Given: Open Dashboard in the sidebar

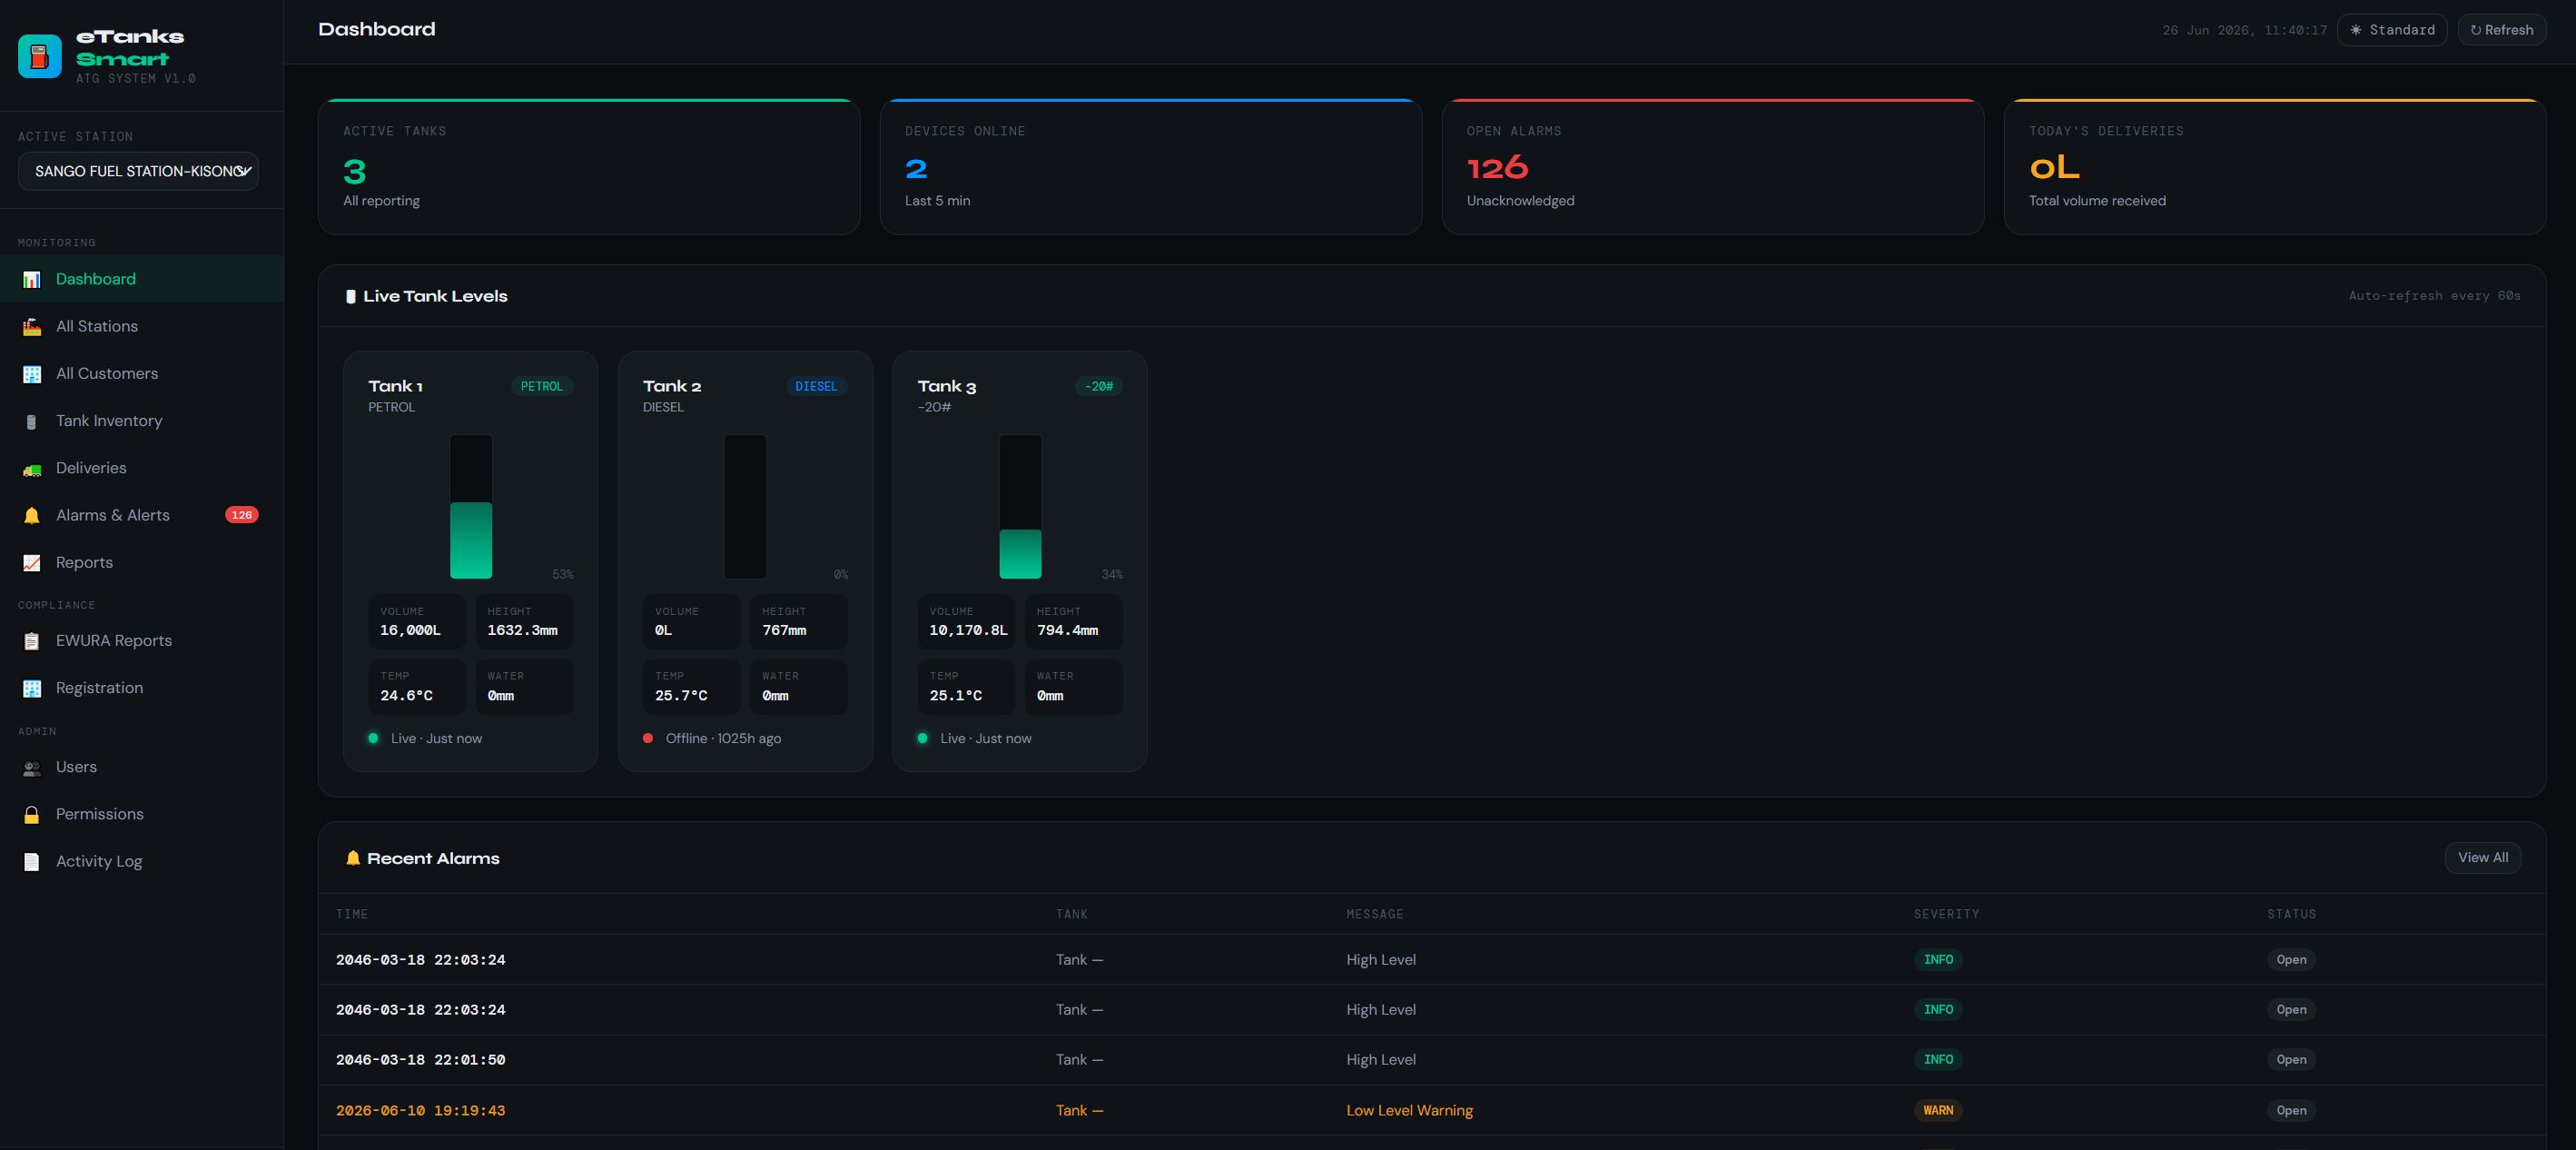Looking at the screenshot, I should tap(142, 279).
